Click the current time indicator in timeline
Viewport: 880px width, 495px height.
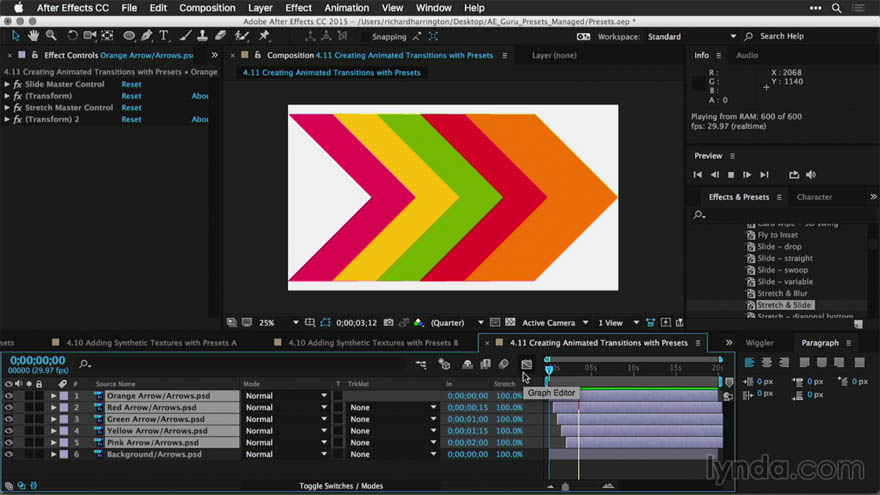(x=549, y=369)
